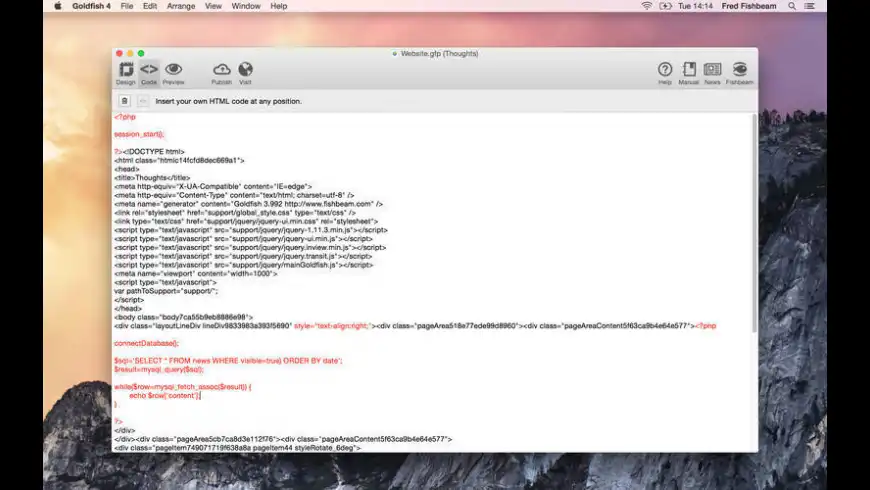
Task: Click the global_style.css link line
Action: pos(235,213)
